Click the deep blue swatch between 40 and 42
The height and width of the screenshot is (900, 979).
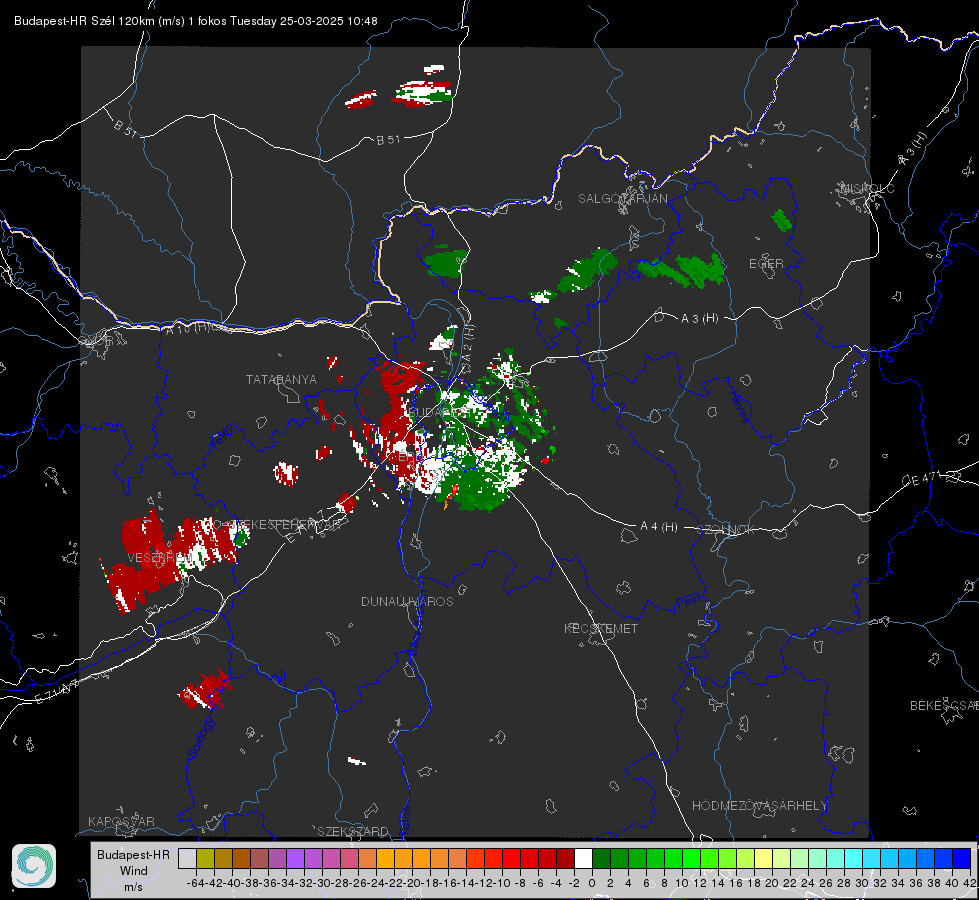(x=961, y=859)
